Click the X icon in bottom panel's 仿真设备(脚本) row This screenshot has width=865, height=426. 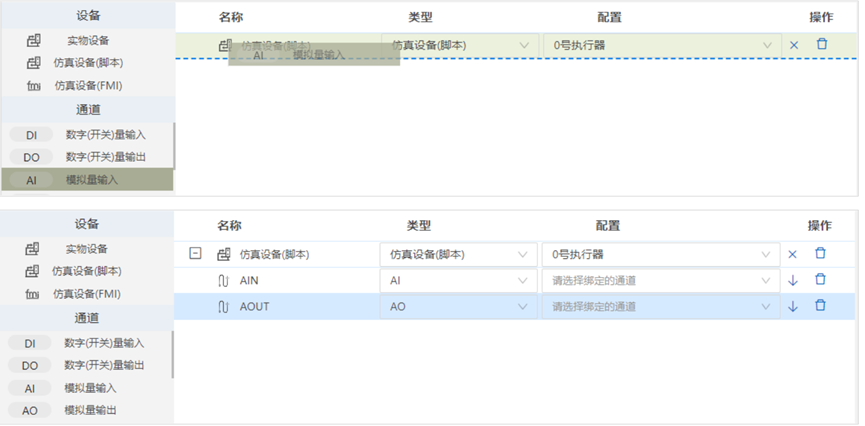coord(792,254)
